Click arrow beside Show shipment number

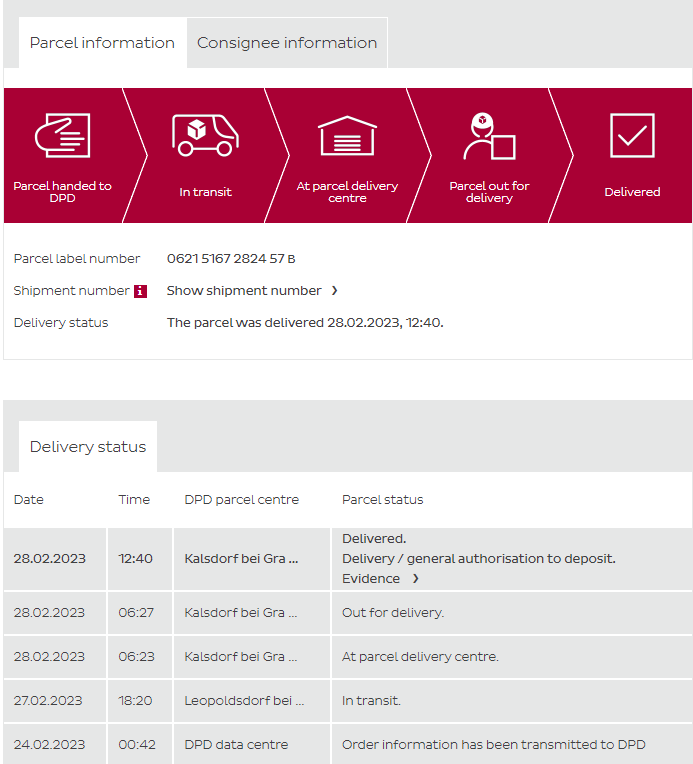[335, 291]
